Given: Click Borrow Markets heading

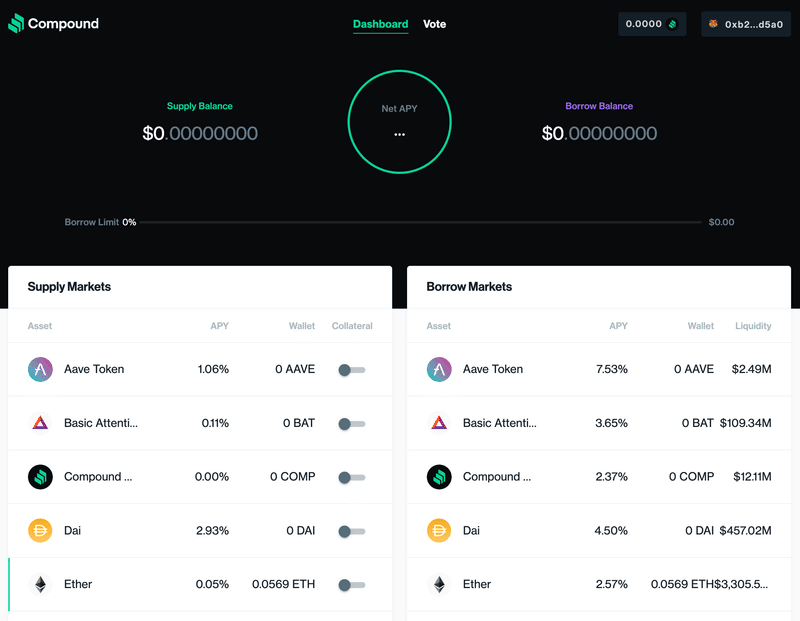Looking at the screenshot, I should point(469,287).
